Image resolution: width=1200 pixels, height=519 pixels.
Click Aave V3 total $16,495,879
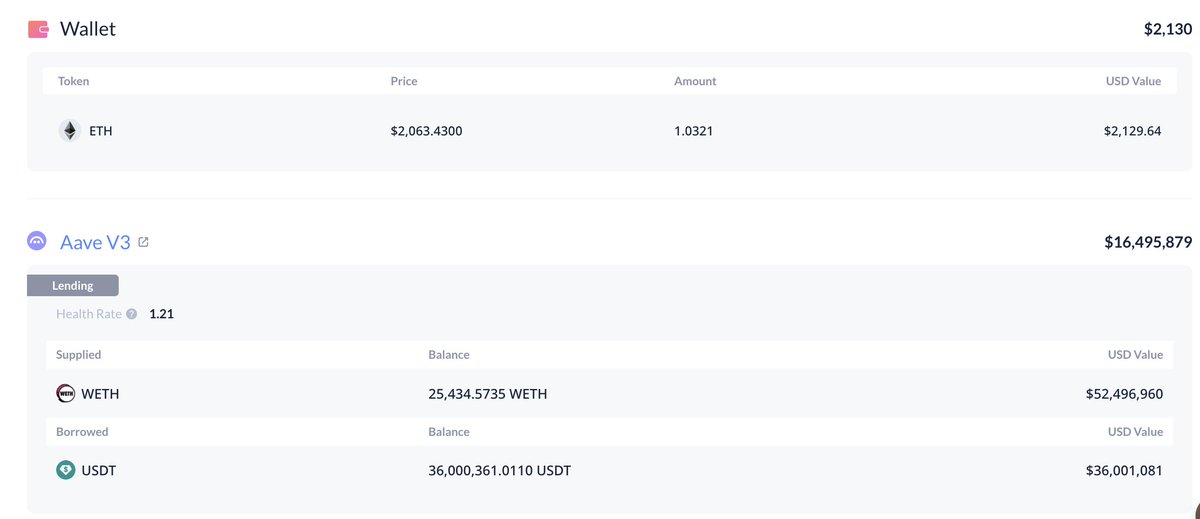coord(1147,242)
